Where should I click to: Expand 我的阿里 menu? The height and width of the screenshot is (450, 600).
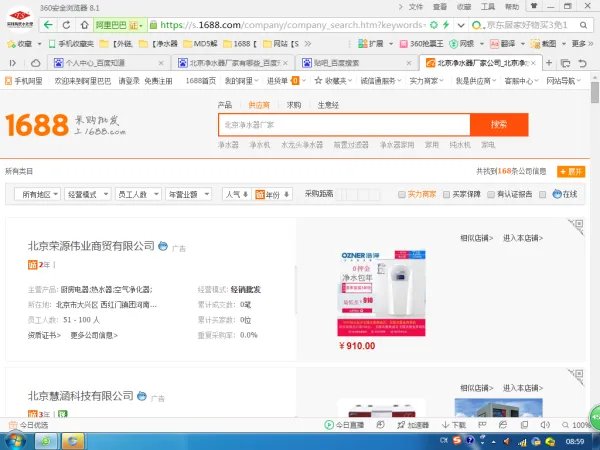pos(241,81)
